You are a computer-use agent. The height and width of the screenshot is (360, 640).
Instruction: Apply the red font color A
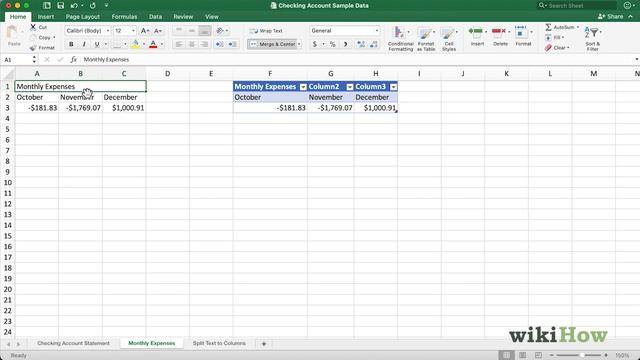click(x=153, y=44)
